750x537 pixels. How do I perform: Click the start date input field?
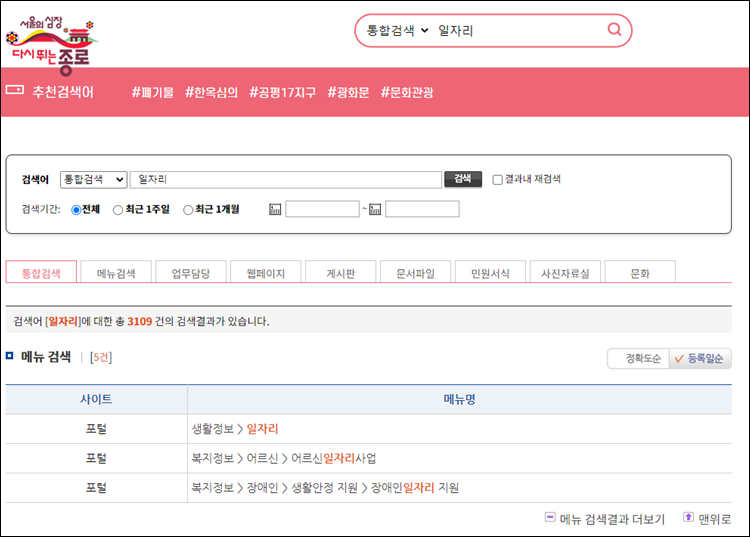[322, 209]
